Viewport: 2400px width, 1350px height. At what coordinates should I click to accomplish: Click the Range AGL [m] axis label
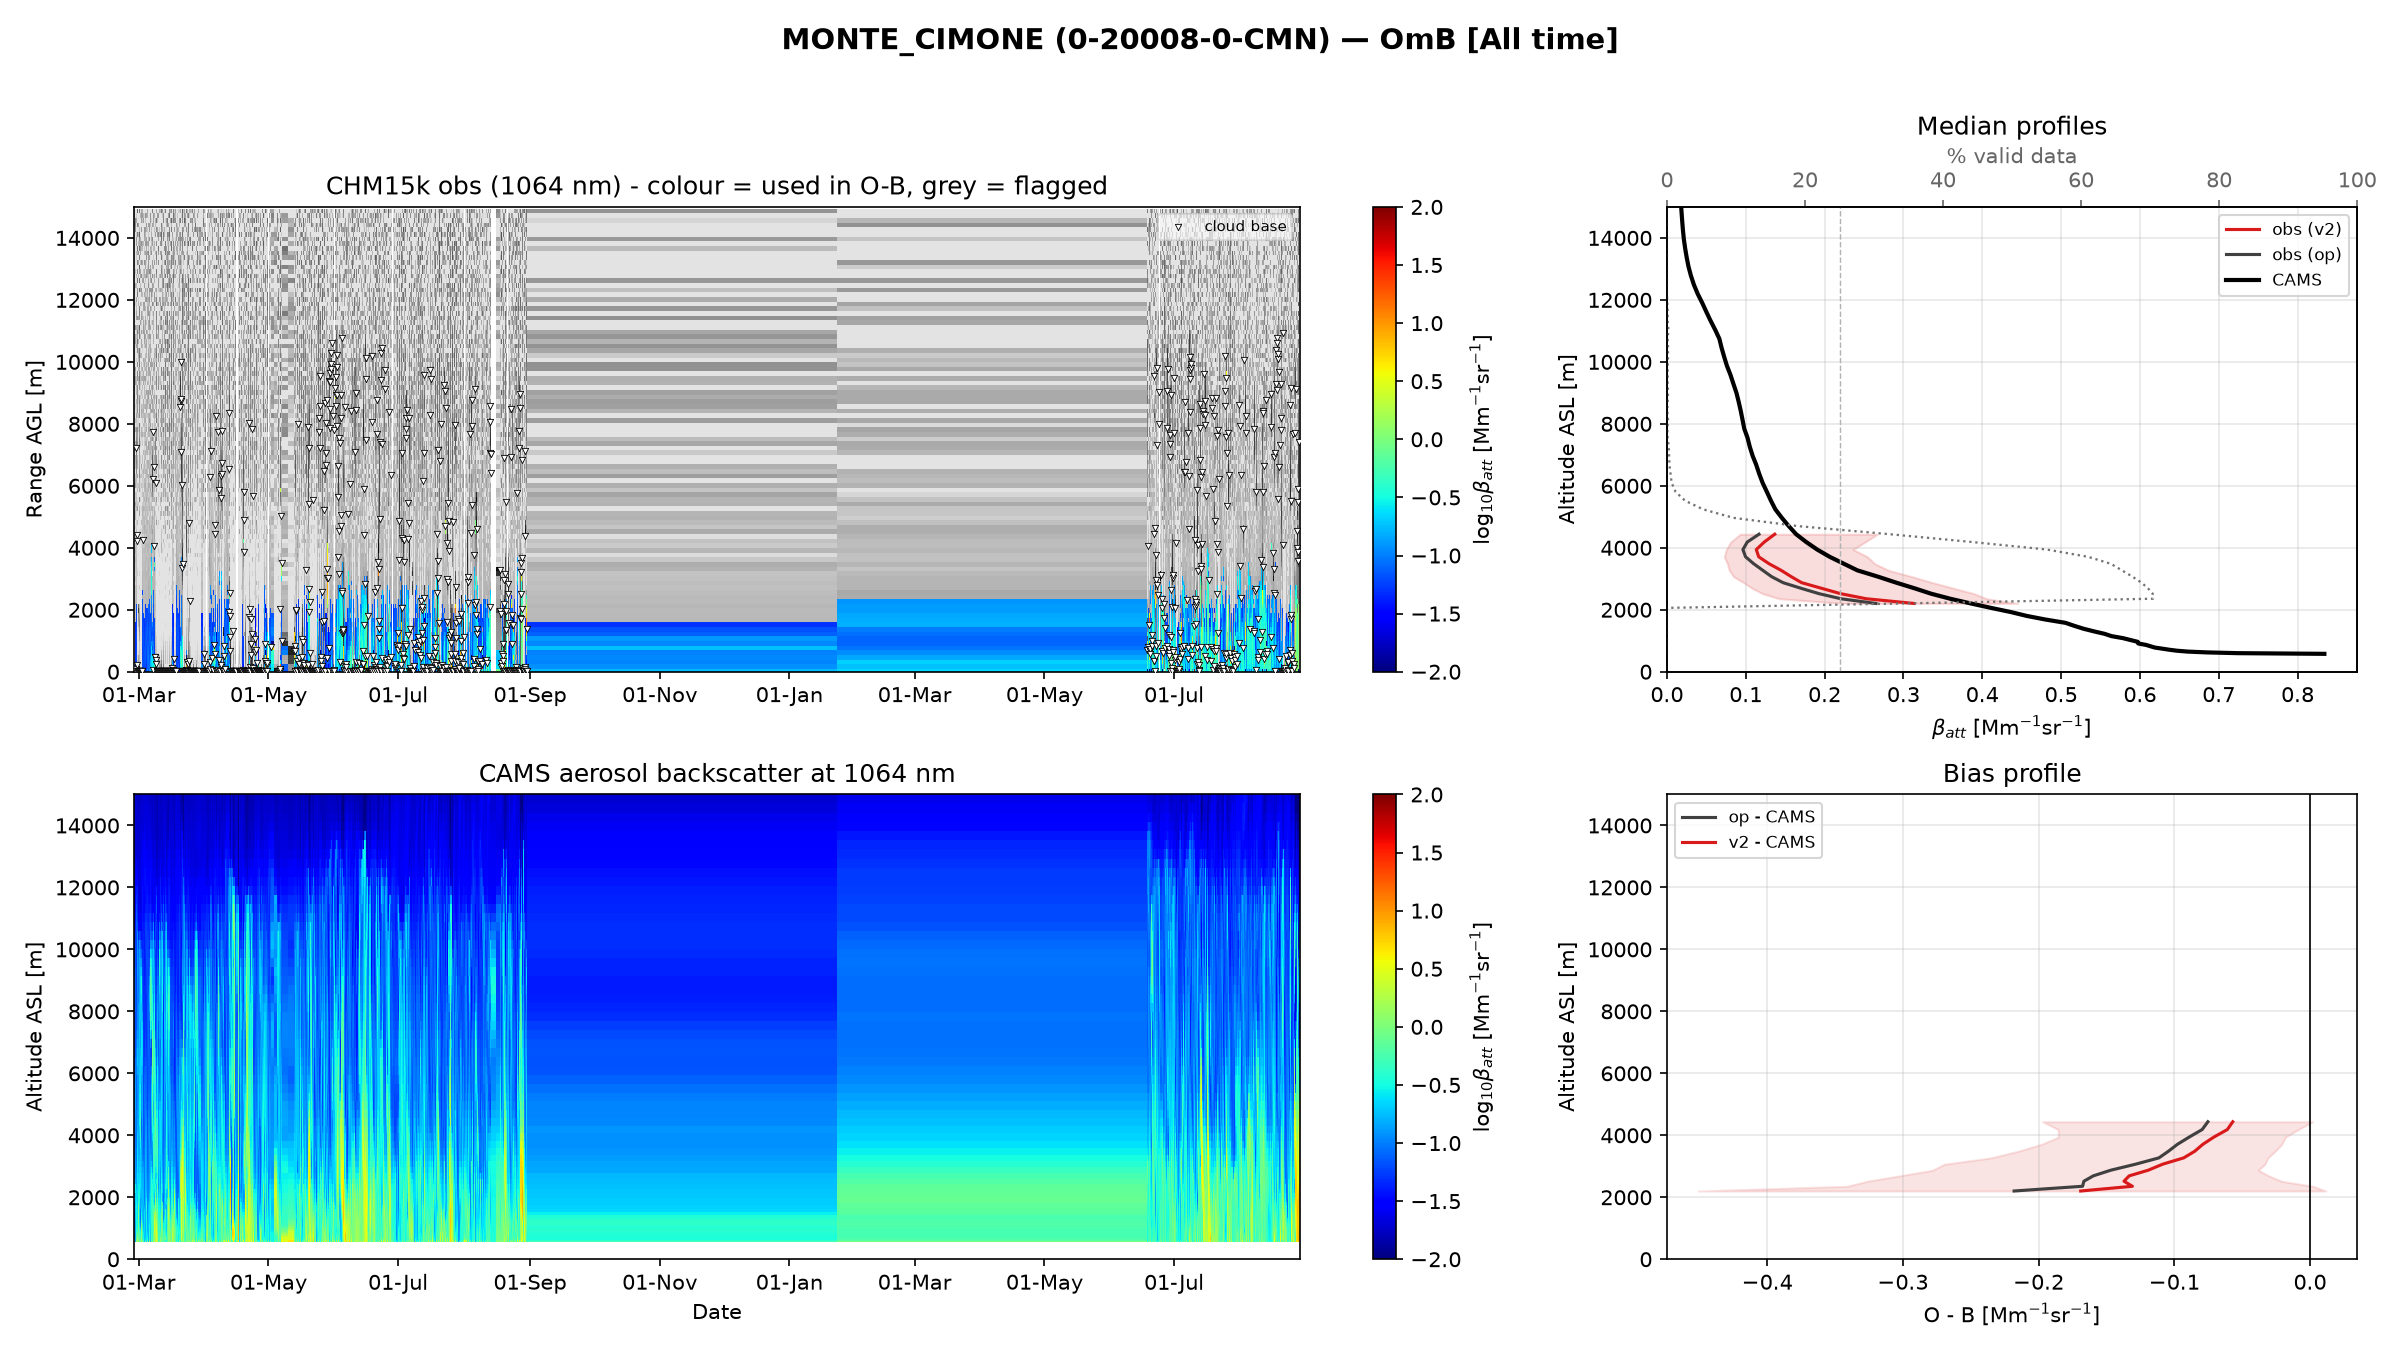tap(35, 439)
